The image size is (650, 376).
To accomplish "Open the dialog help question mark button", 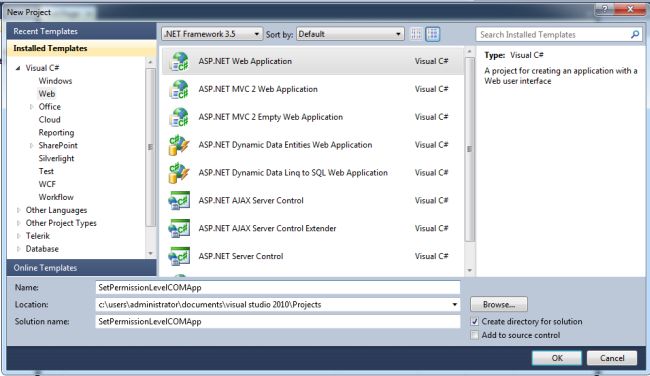I will tap(605, 9).
